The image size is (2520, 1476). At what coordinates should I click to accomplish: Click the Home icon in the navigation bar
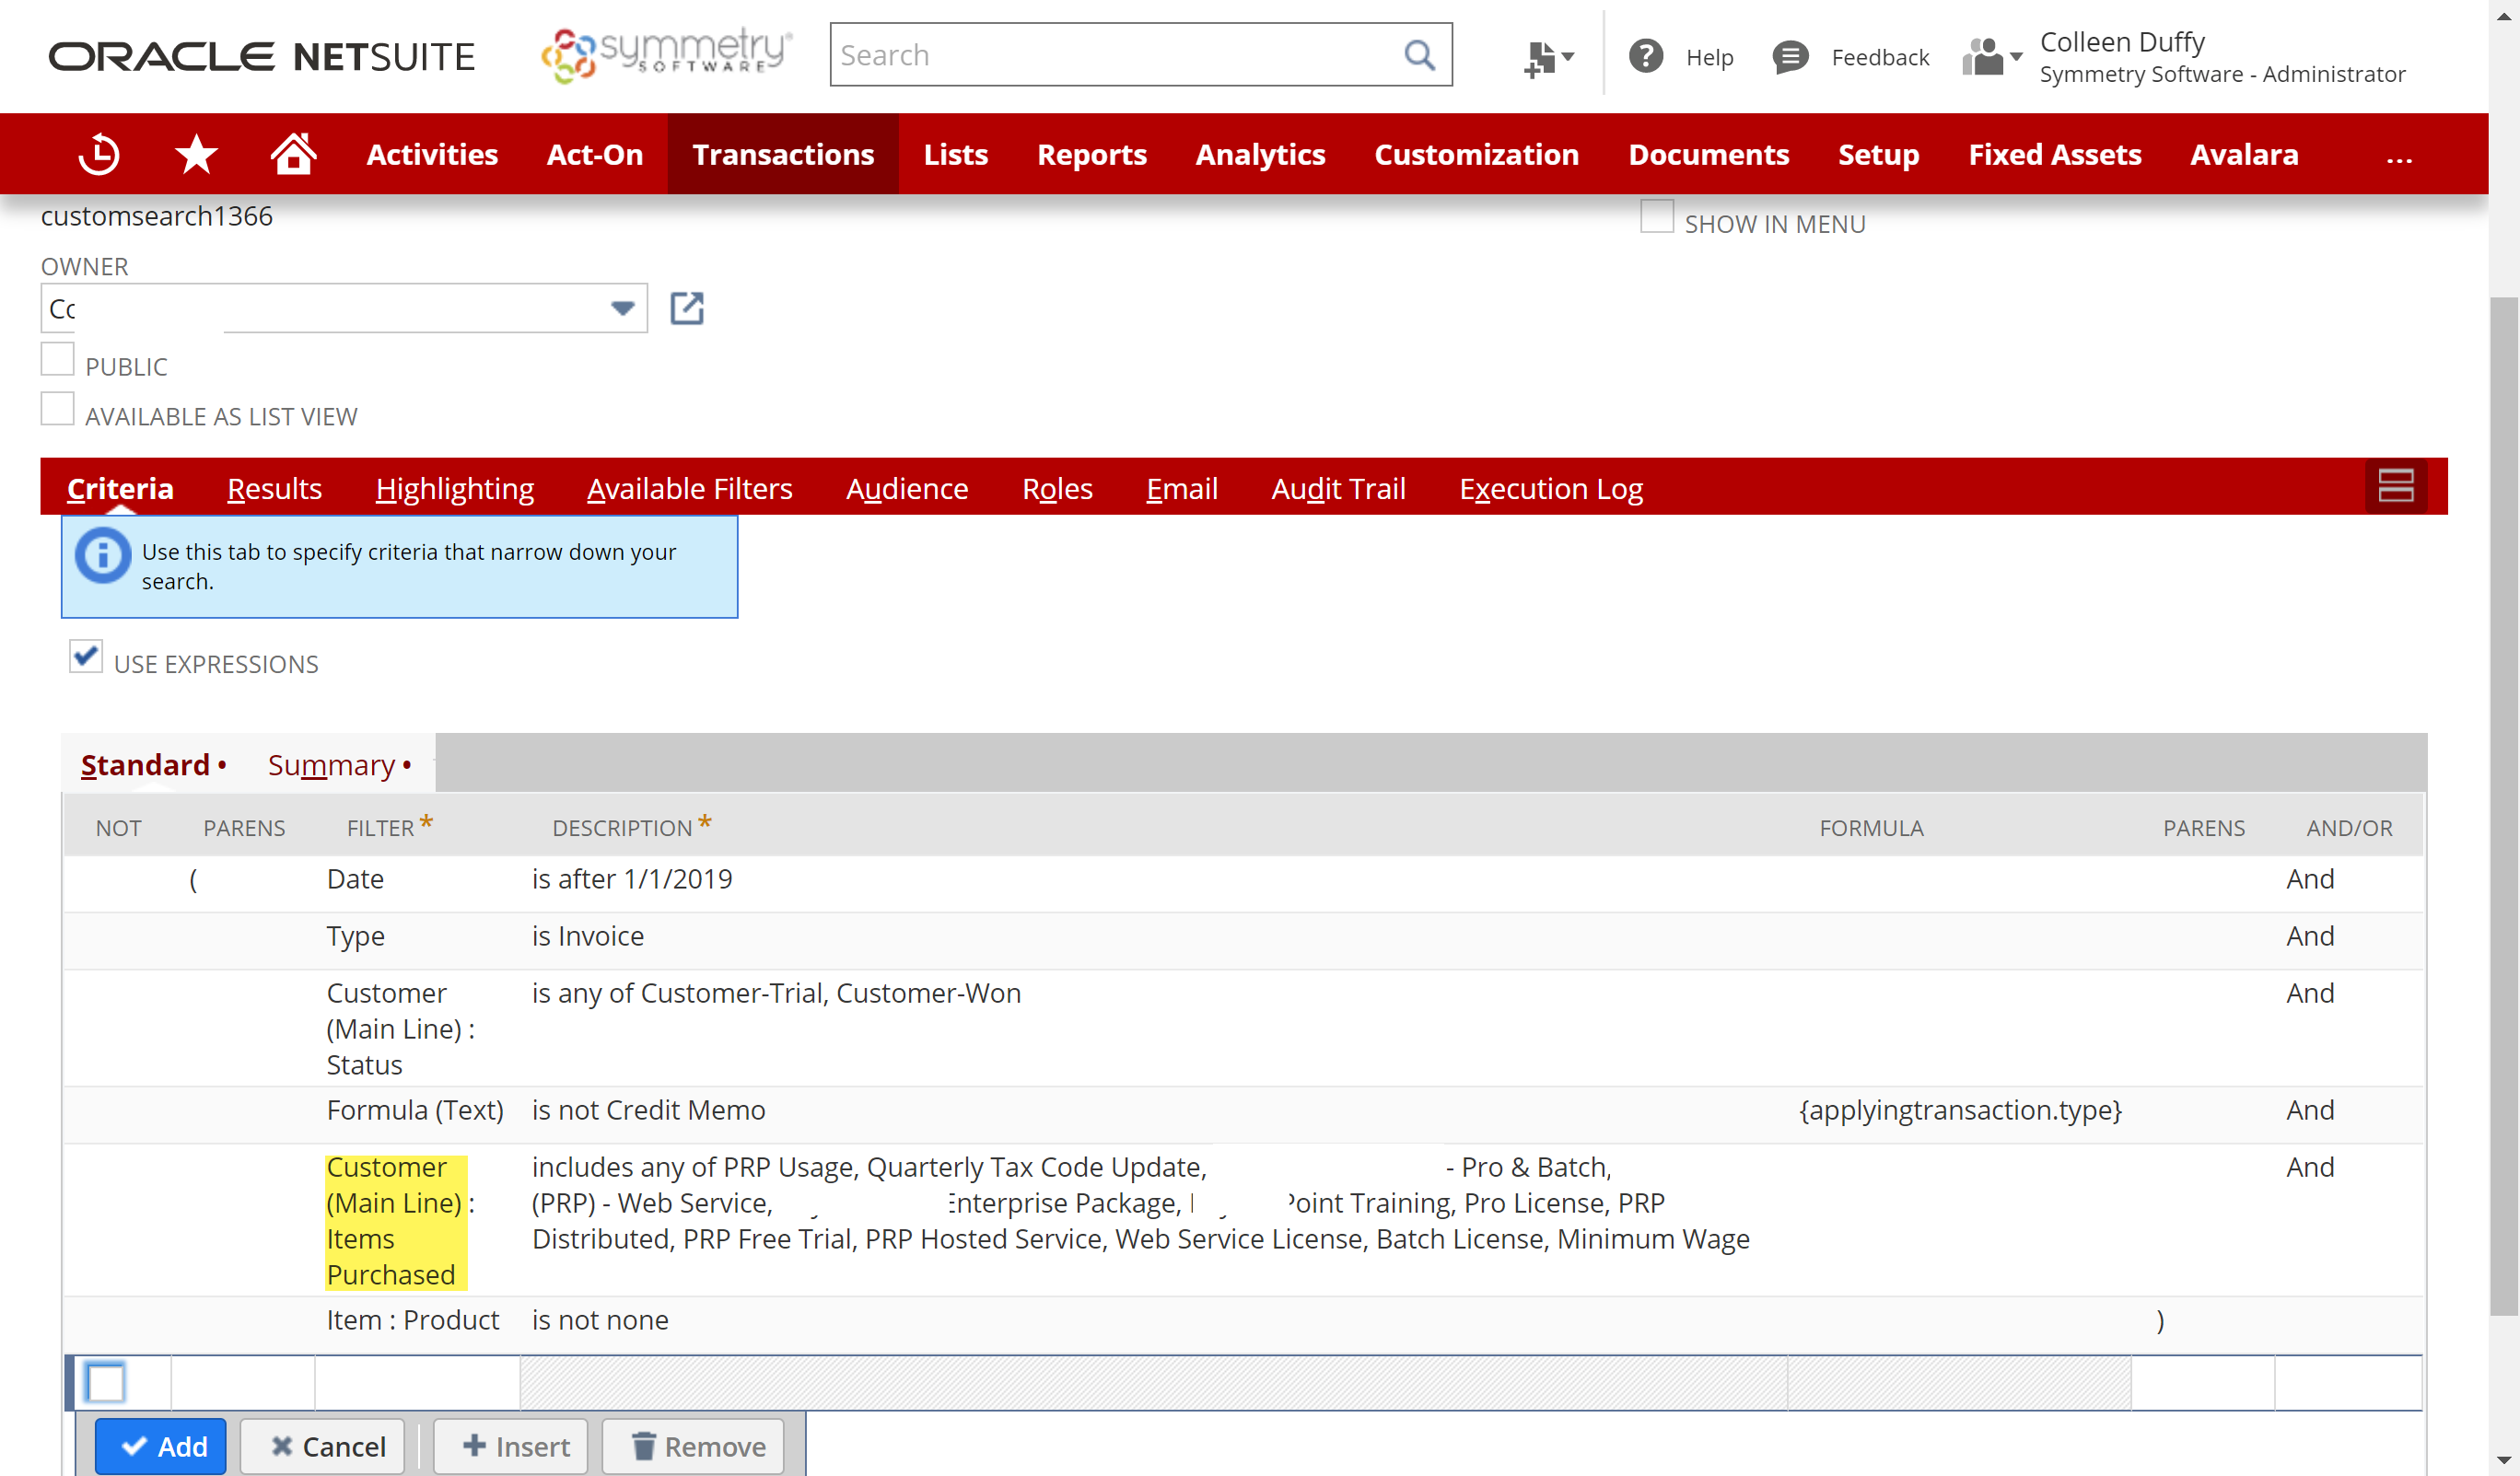(x=292, y=154)
